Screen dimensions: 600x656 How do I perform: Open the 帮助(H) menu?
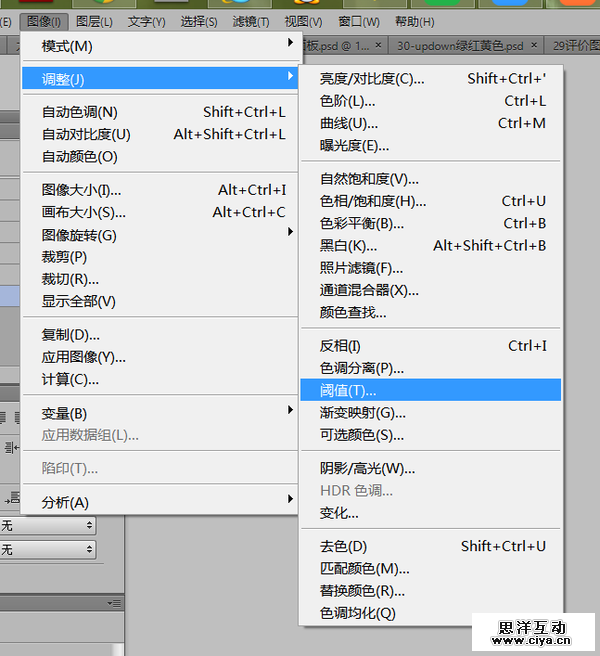[x=414, y=21]
